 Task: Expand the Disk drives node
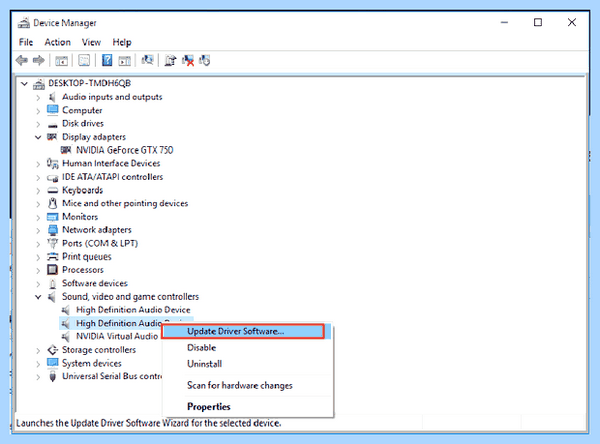38,124
